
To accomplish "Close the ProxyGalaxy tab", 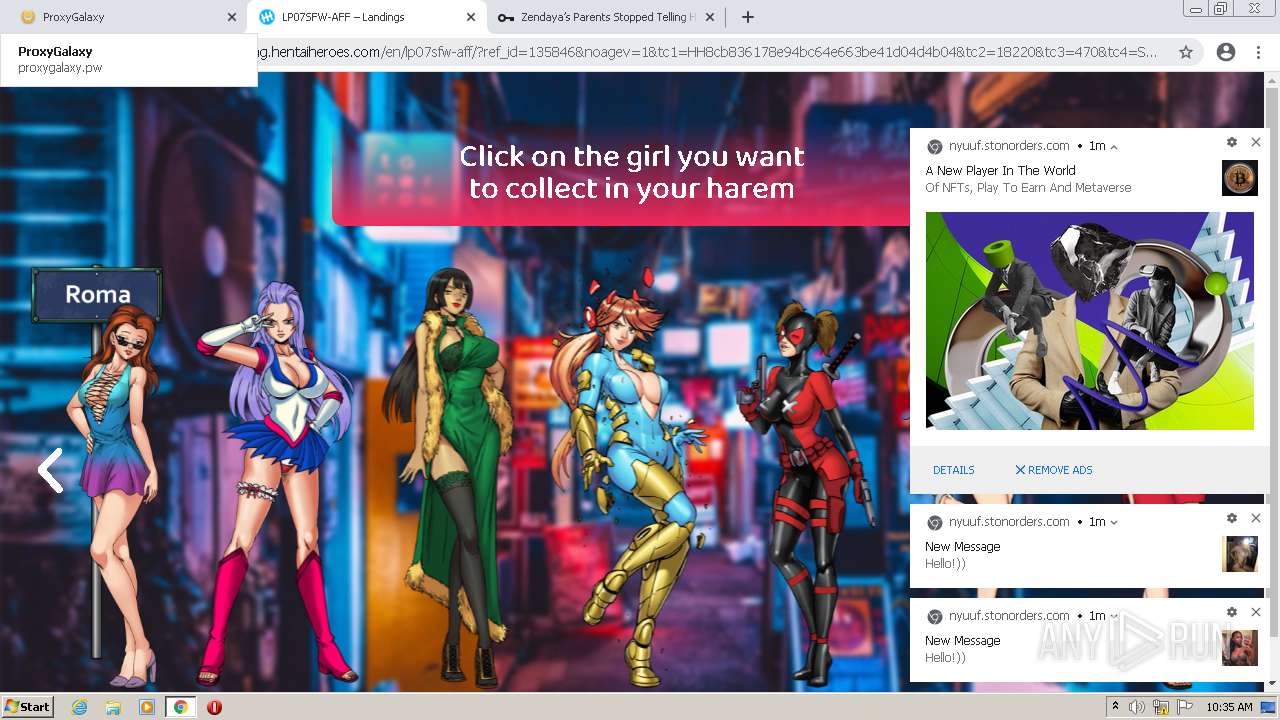I will click(232, 17).
